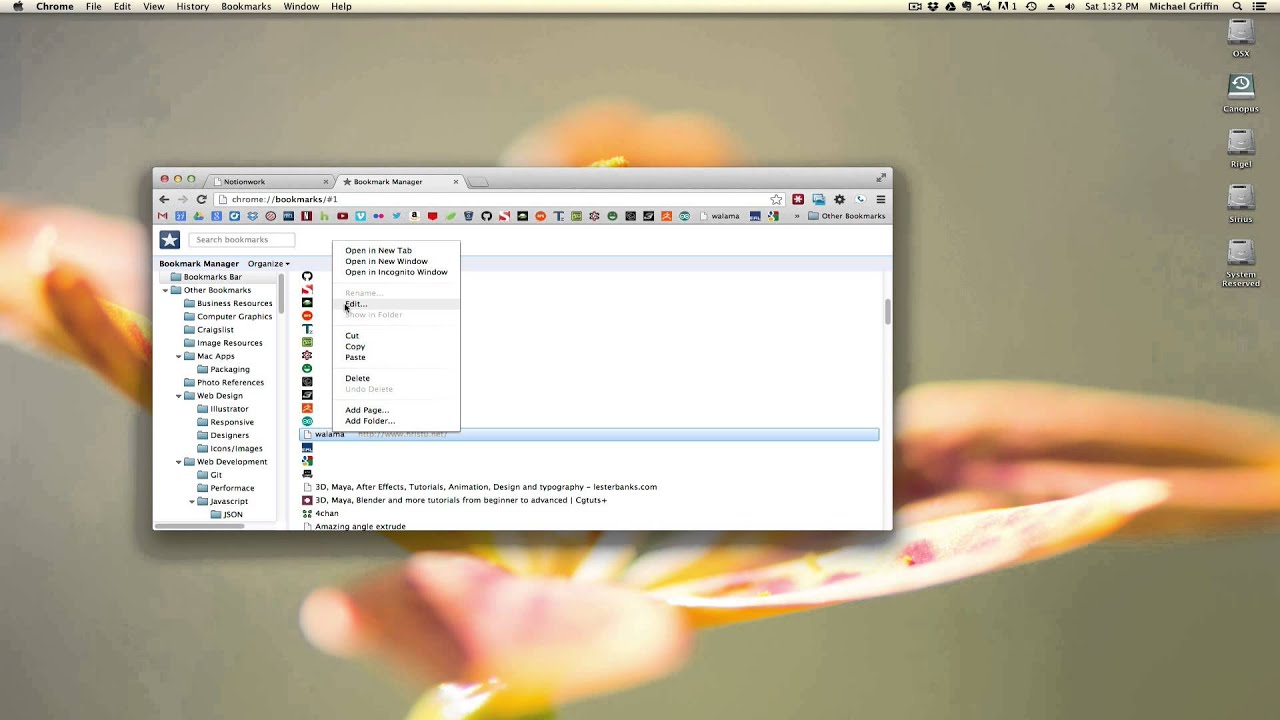Select the 4chan bookmark row
Viewport: 1280px width, 720px height.
[590, 513]
